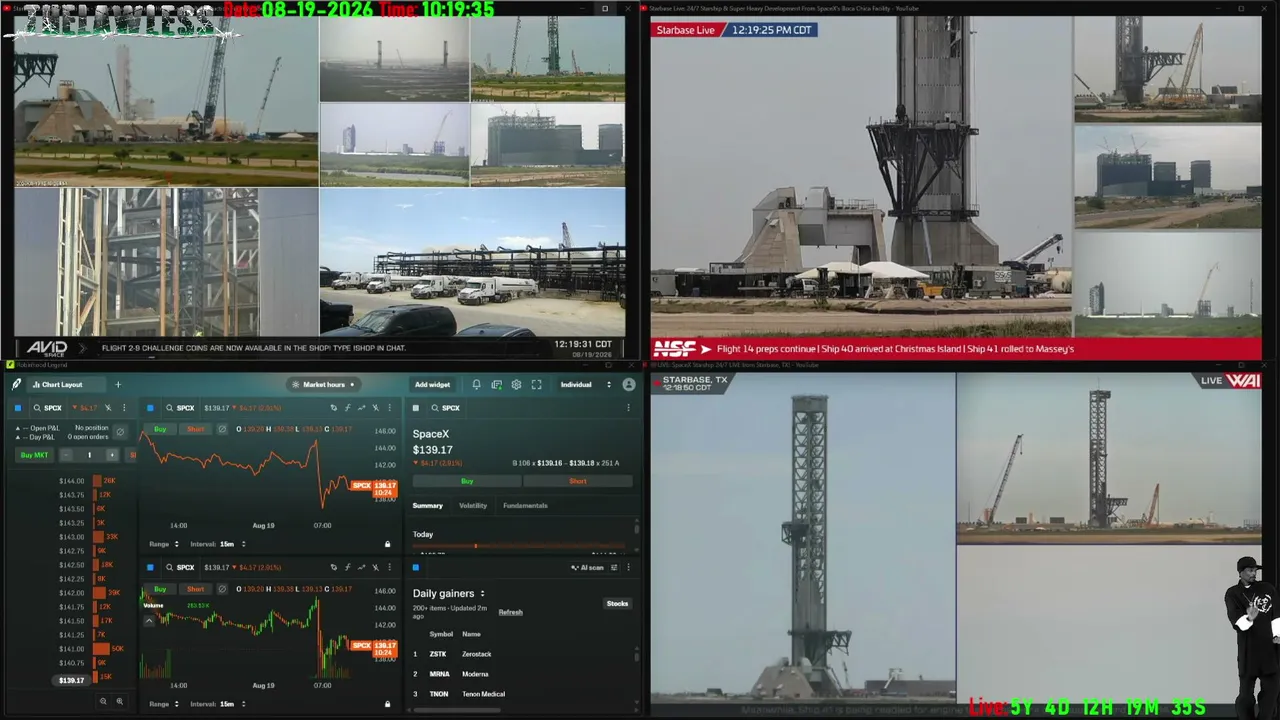
Task: Open drawing tools icon on candlestick chart
Action: (x=334, y=567)
